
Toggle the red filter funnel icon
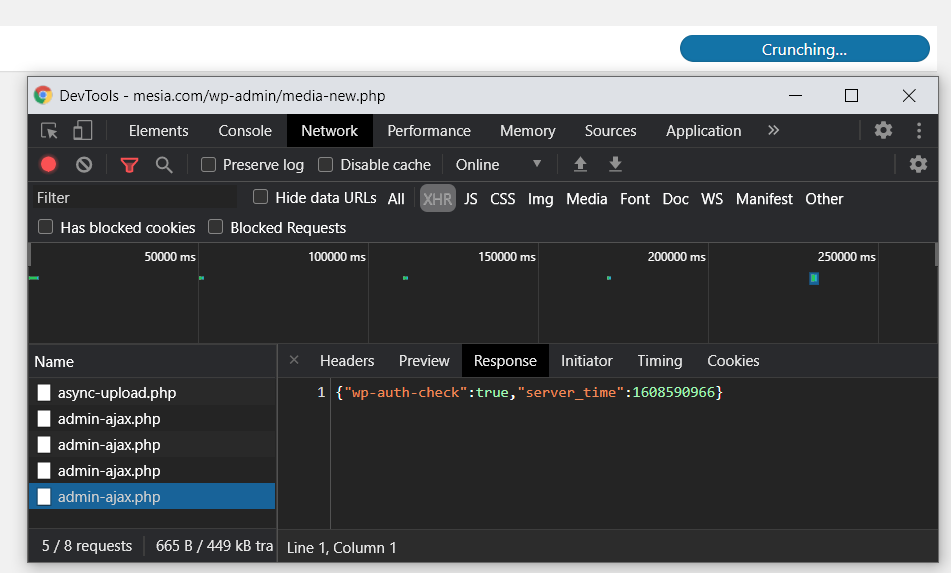coord(129,165)
